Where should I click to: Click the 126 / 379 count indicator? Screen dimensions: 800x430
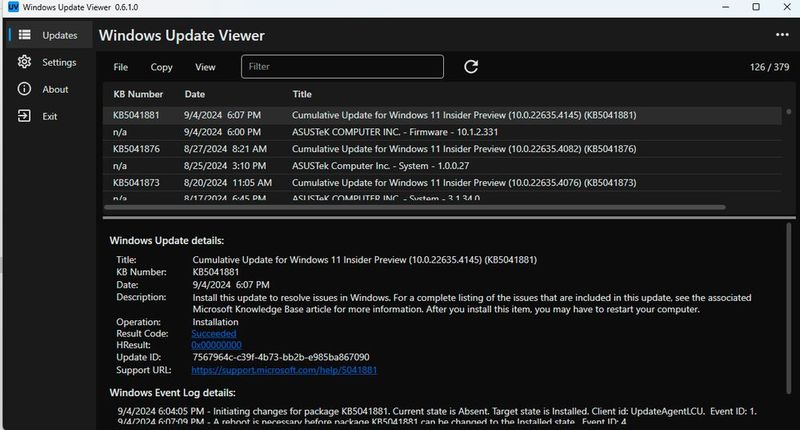769,67
